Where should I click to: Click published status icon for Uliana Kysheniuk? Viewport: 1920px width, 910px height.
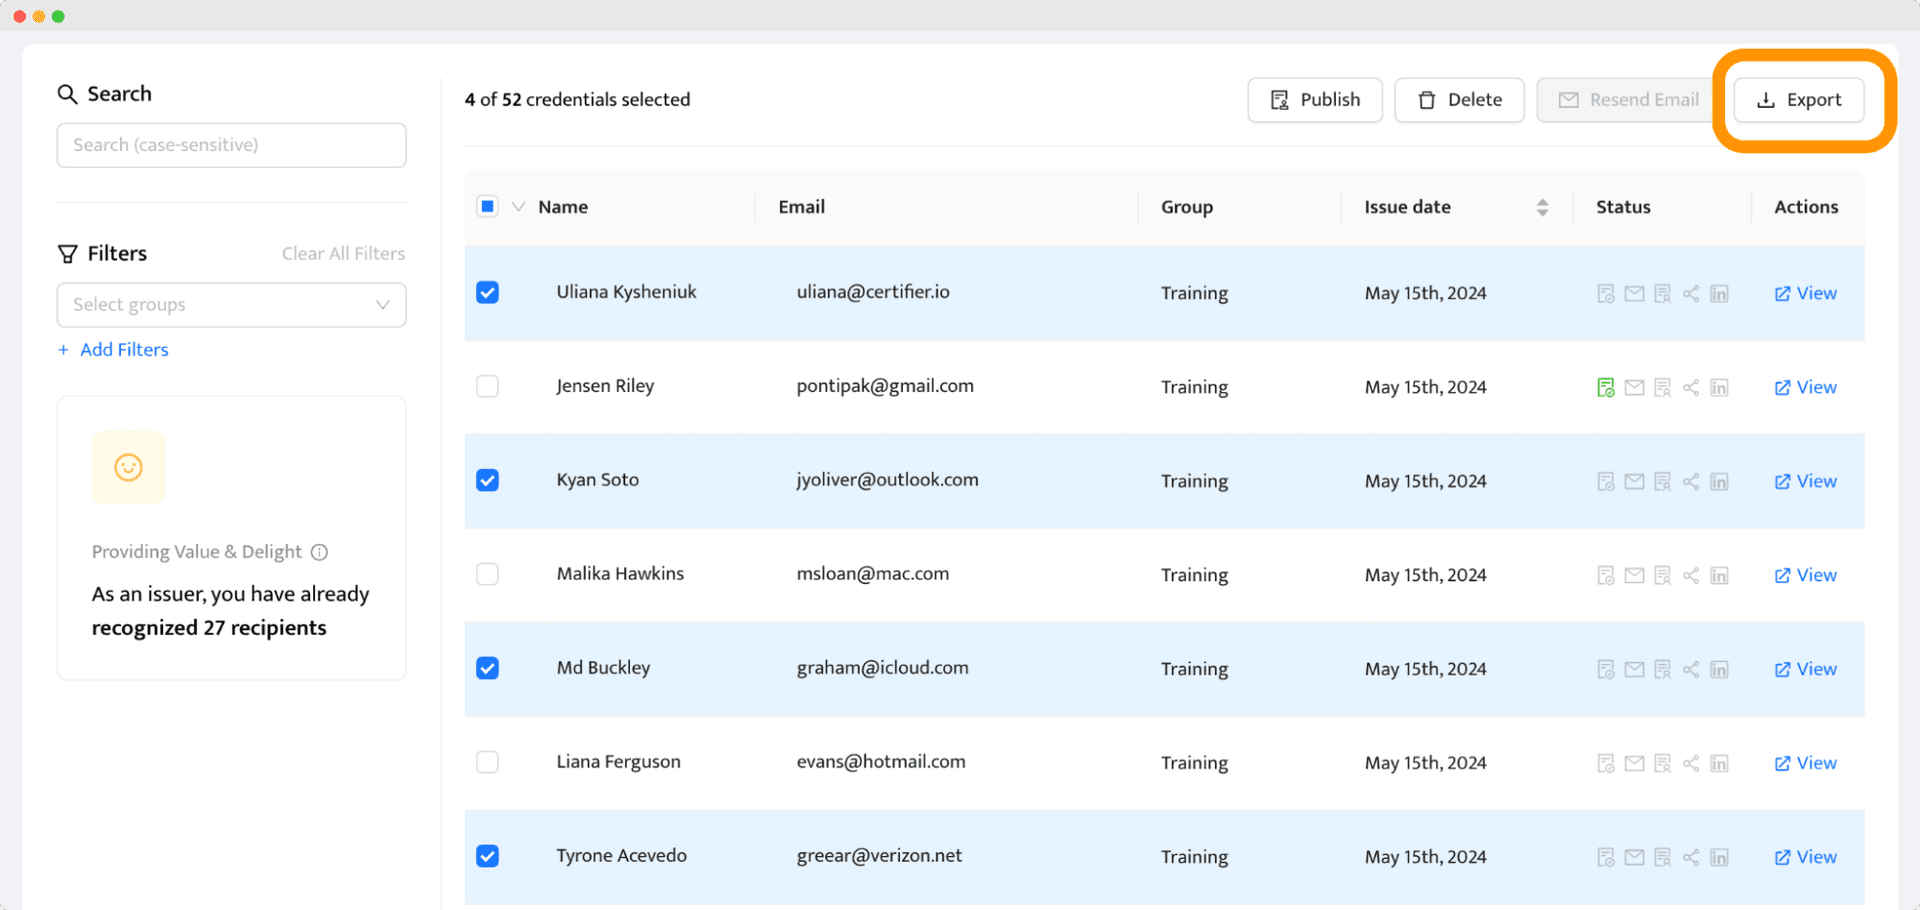point(1606,293)
